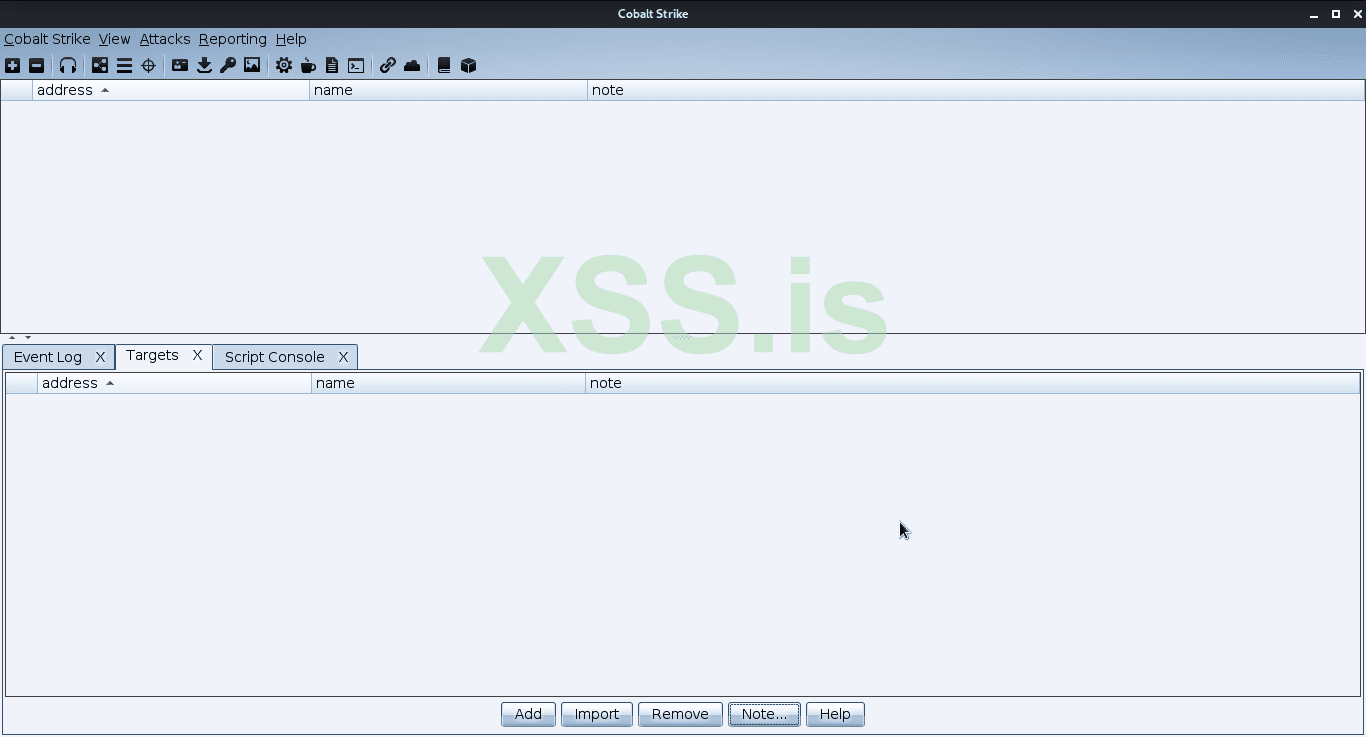Screen dimensions: 1366x737
Task: Sort Targets tab table by address header
Action: pyautogui.click(x=175, y=383)
